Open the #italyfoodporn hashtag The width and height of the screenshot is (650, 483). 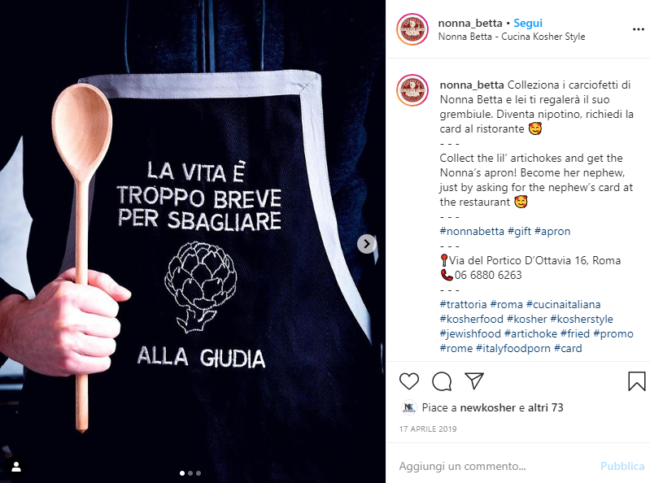[x=513, y=348]
